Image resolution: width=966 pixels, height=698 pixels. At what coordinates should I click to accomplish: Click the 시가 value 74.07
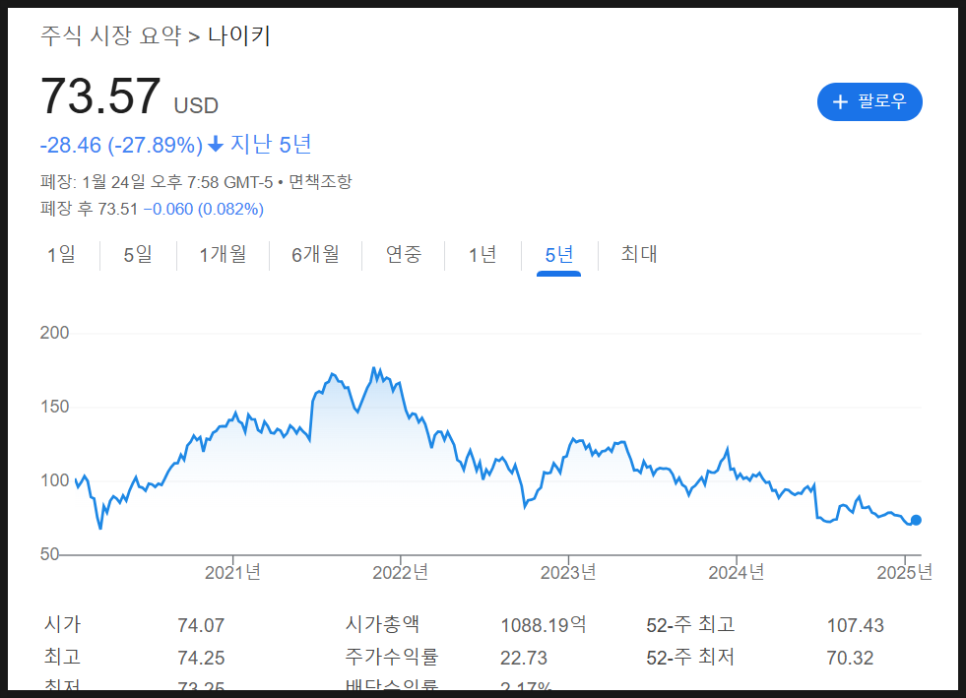201,625
